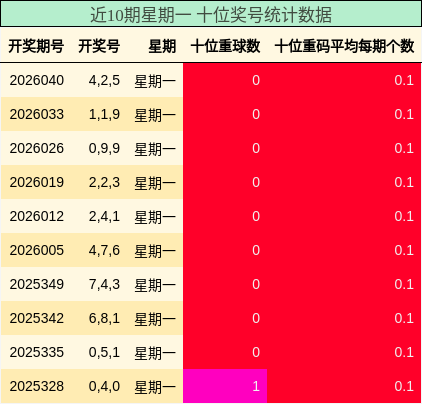
Task: Select winning numbers 2,2,3
Action: point(104,183)
